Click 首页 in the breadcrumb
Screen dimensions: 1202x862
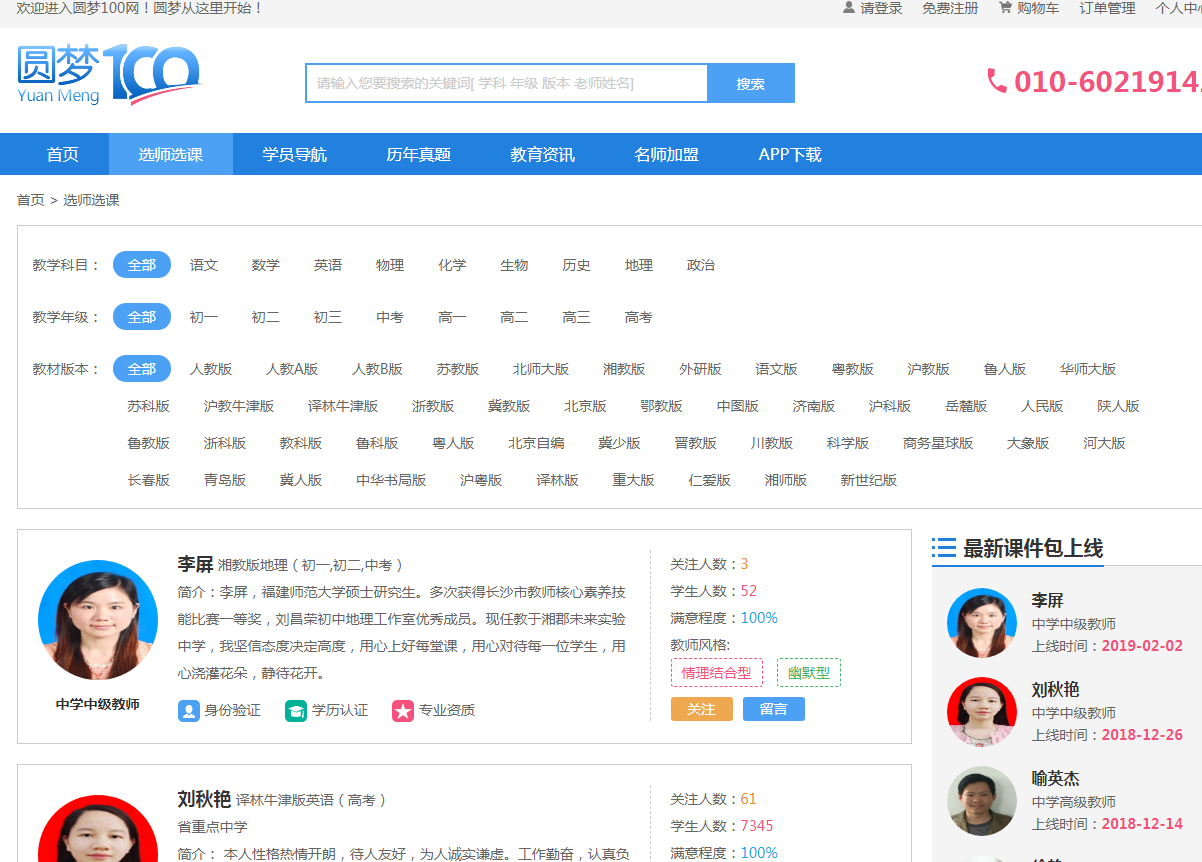click(x=31, y=200)
